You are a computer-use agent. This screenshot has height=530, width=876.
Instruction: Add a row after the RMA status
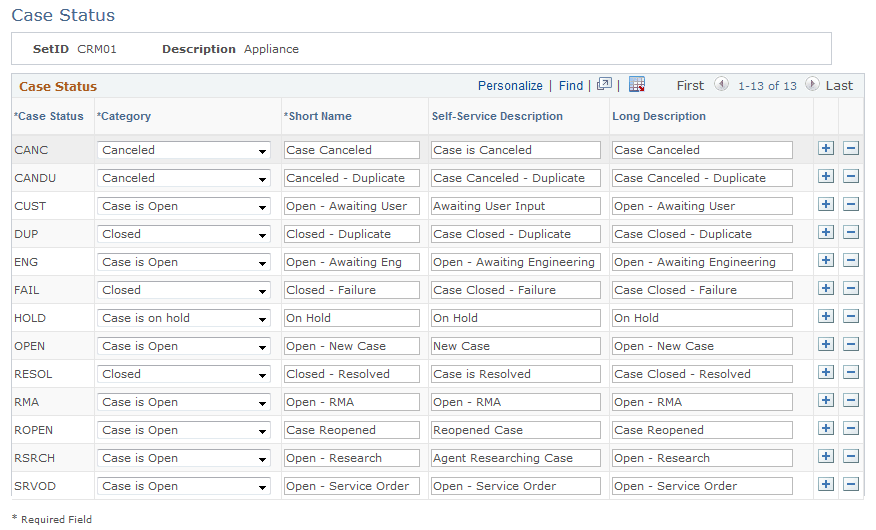click(826, 400)
